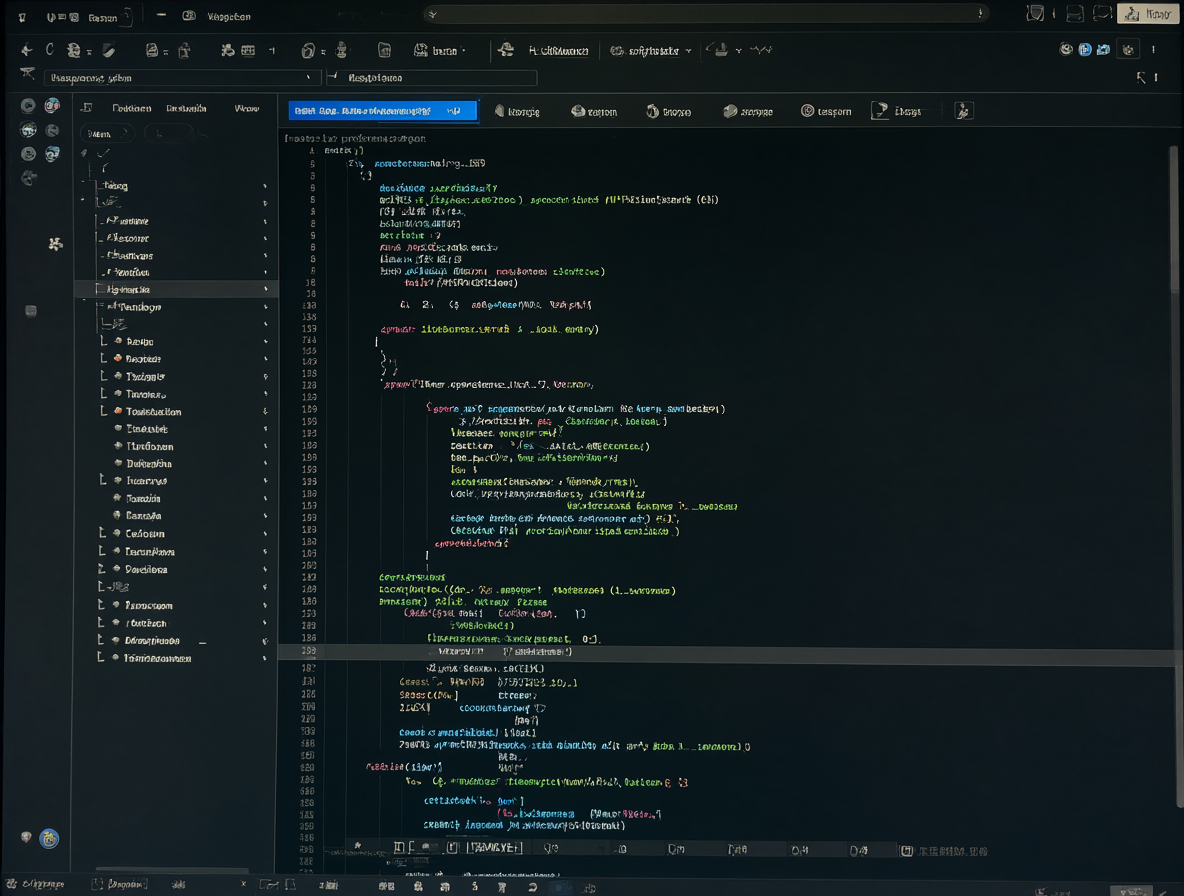
Task: Click the first icon at the title bar's far left
Action: click(x=22, y=17)
